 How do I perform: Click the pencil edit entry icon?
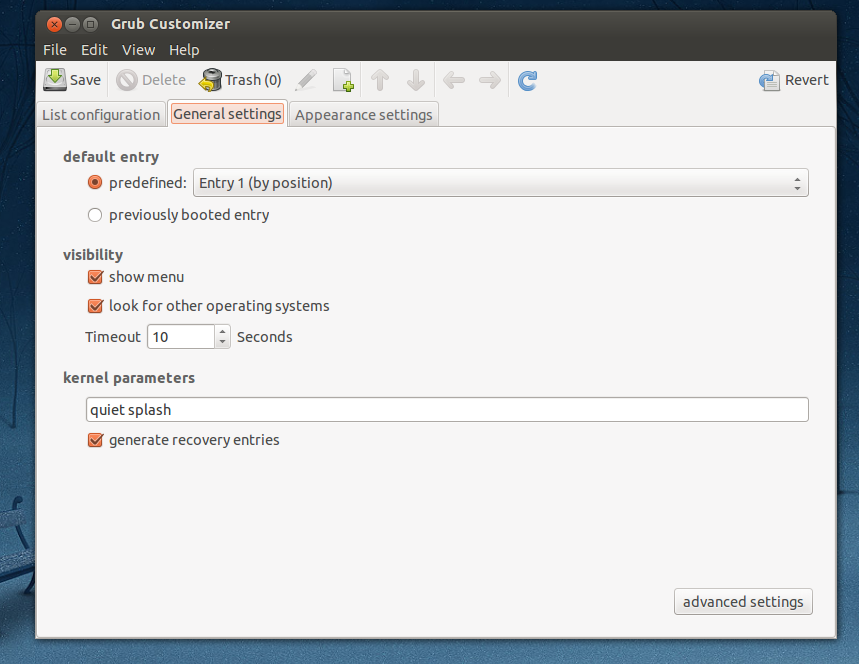click(x=306, y=80)
